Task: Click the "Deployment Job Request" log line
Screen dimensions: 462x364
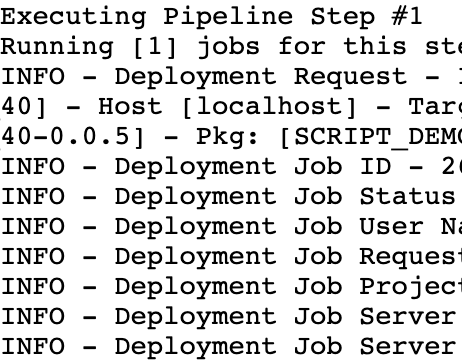Action: tap(231, 257)
